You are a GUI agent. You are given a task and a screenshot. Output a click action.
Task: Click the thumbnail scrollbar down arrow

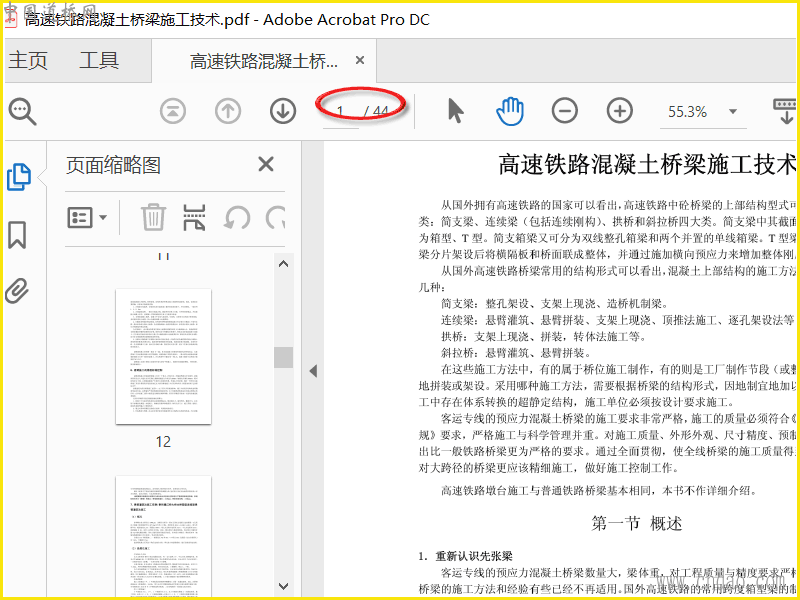284,586
